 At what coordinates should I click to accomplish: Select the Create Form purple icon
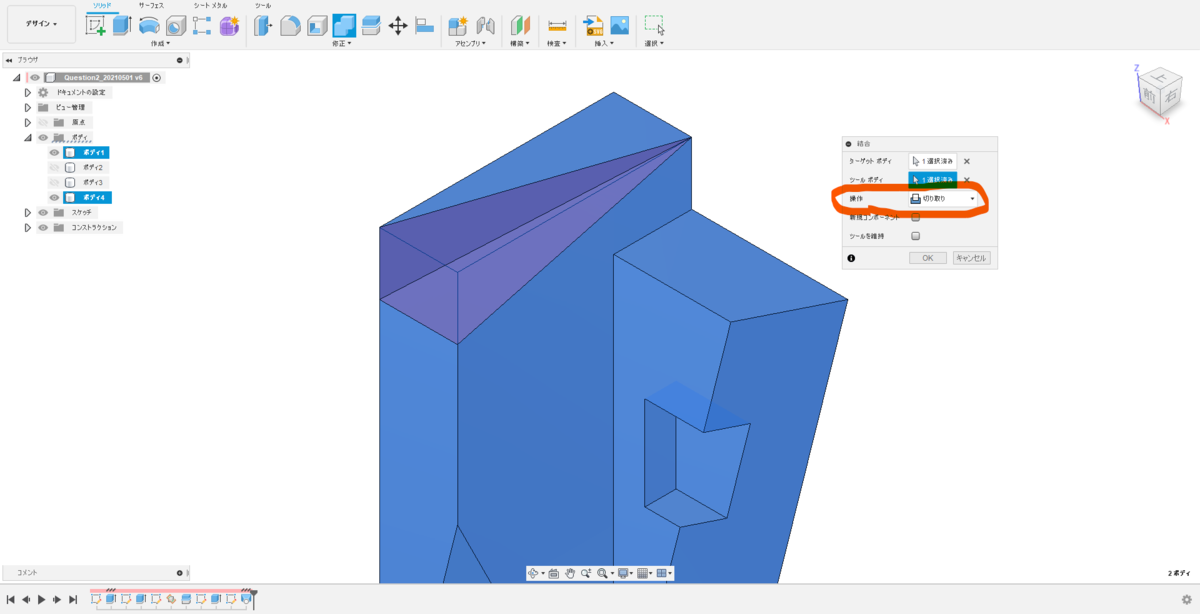point(229,26)
